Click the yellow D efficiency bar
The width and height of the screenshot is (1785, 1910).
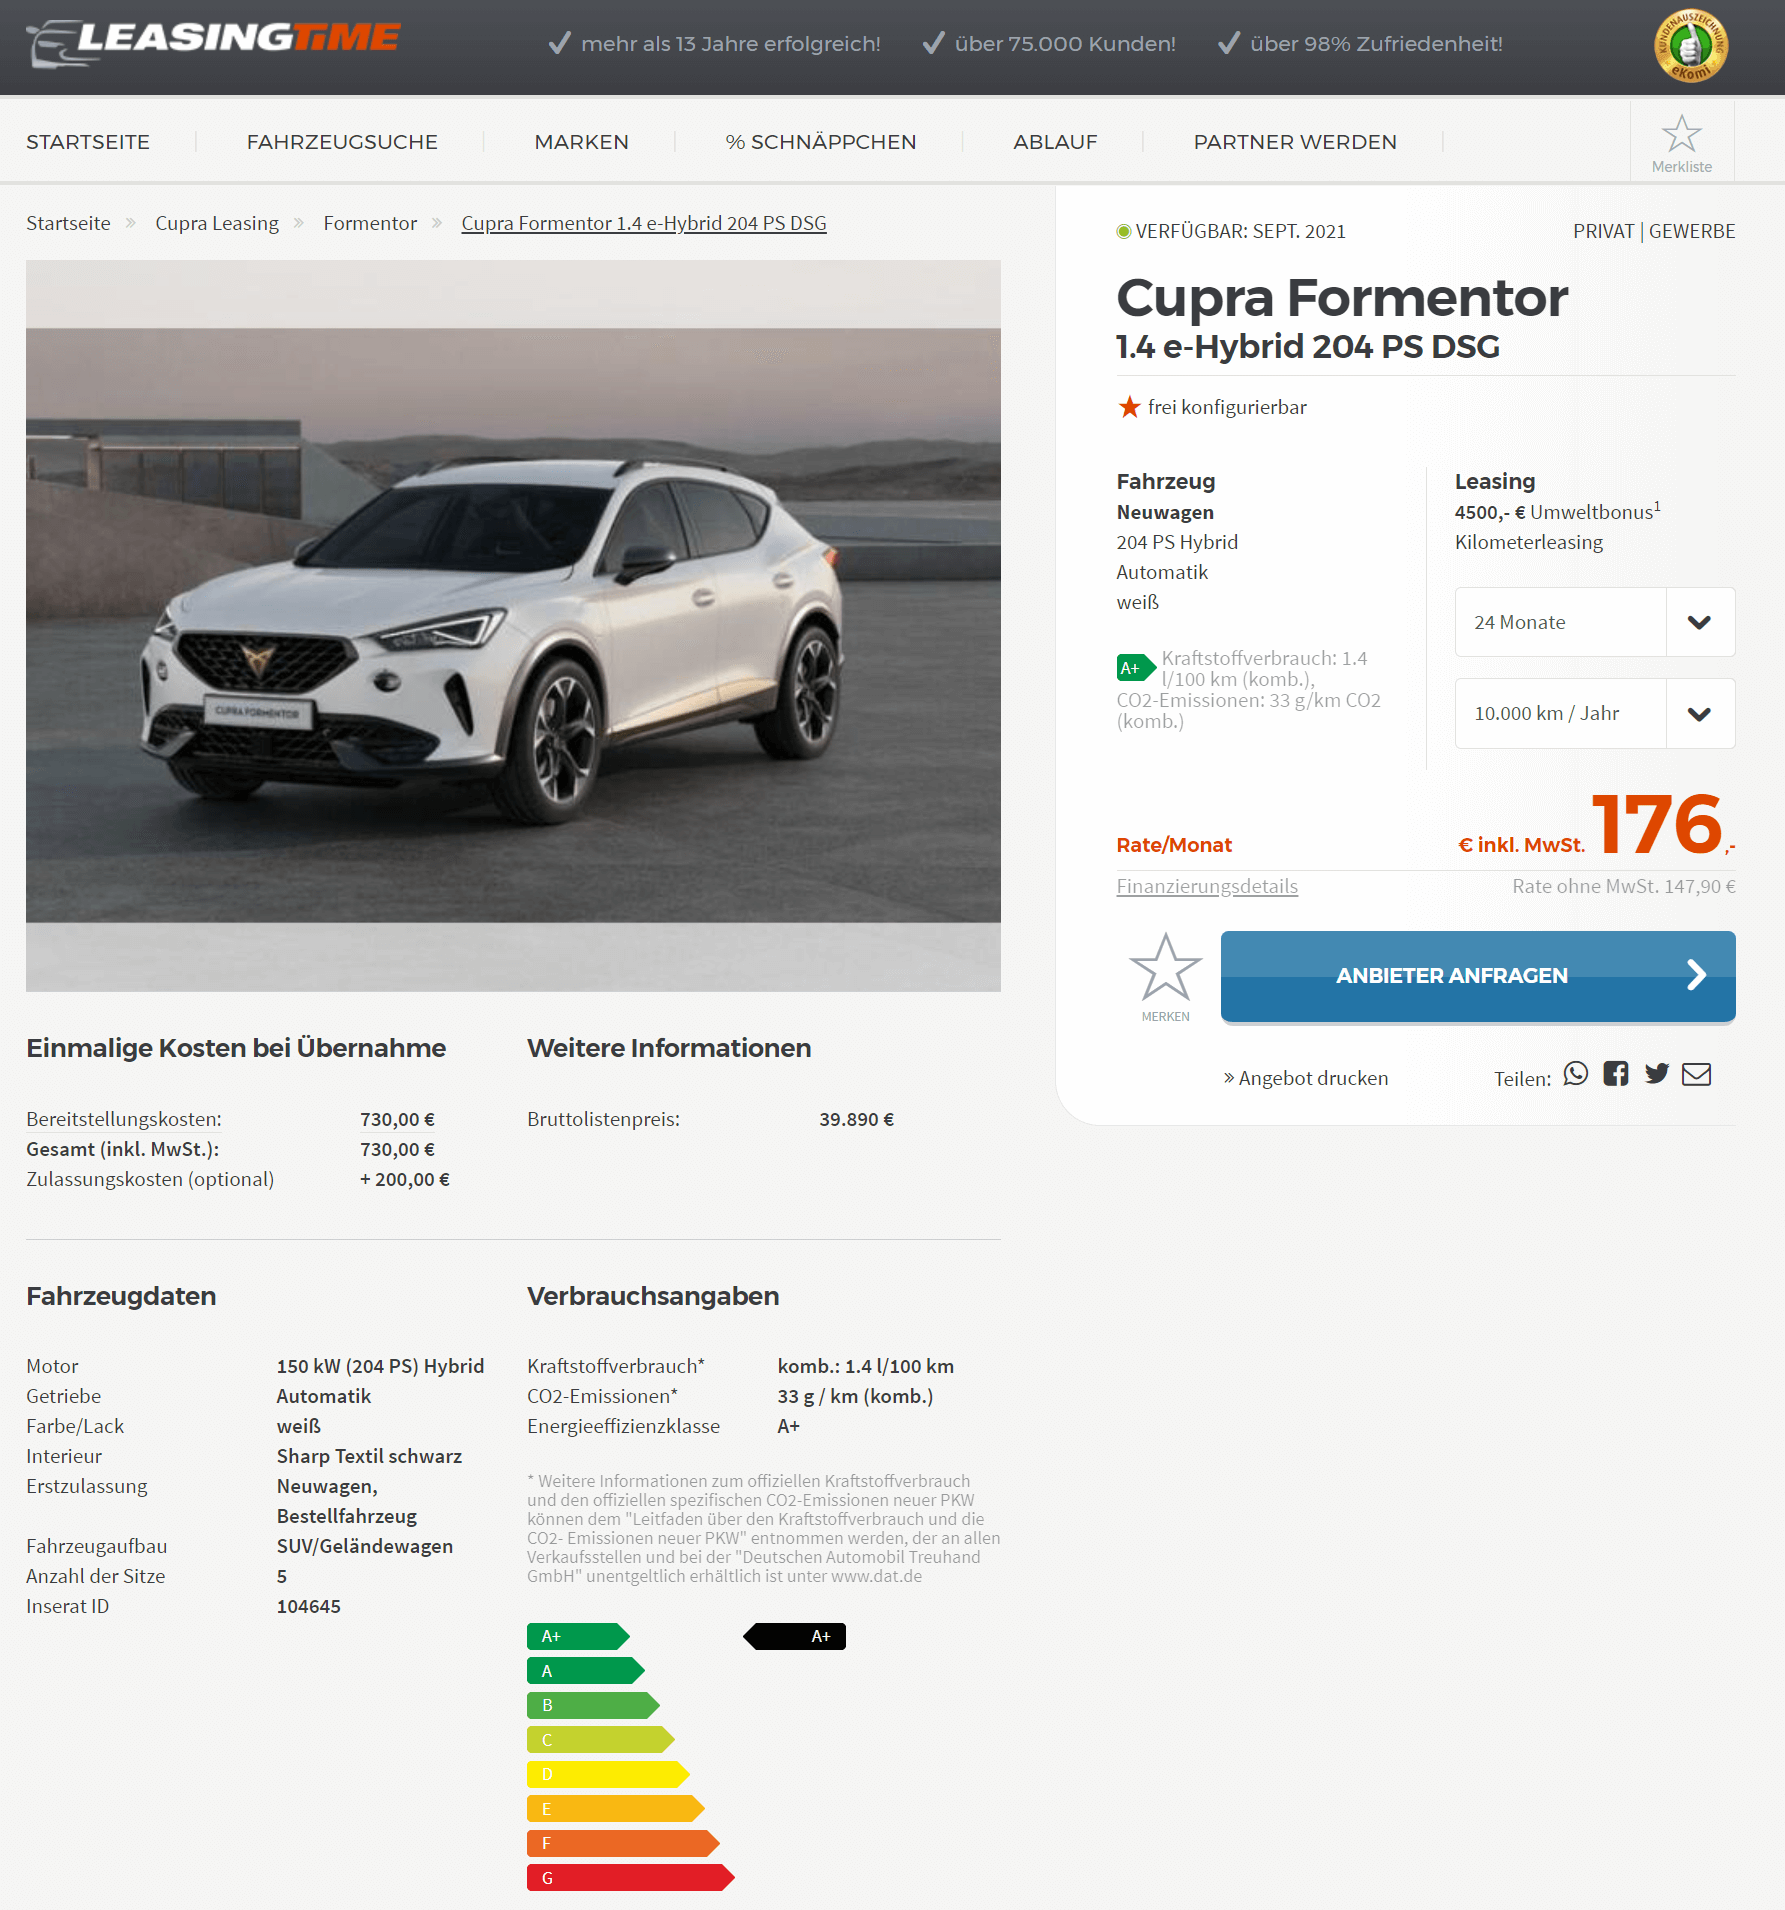pyautogui.click(x=608, y=1774)
